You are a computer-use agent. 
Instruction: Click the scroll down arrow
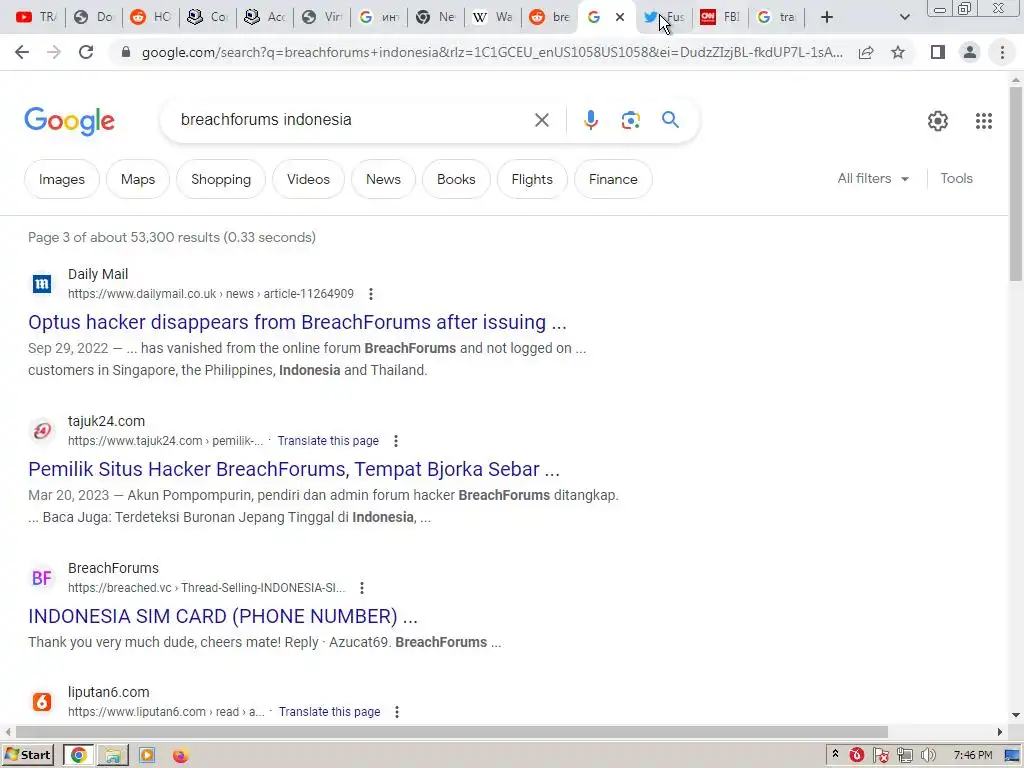(x=1016, y=715)
